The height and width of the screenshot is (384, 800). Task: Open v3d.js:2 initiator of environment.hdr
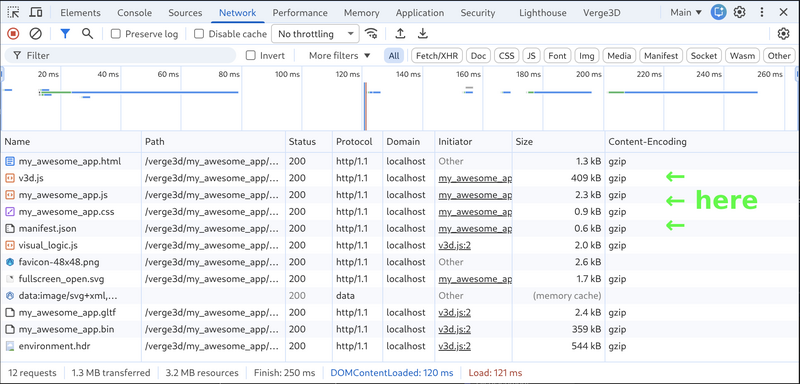tap(455, 346)
